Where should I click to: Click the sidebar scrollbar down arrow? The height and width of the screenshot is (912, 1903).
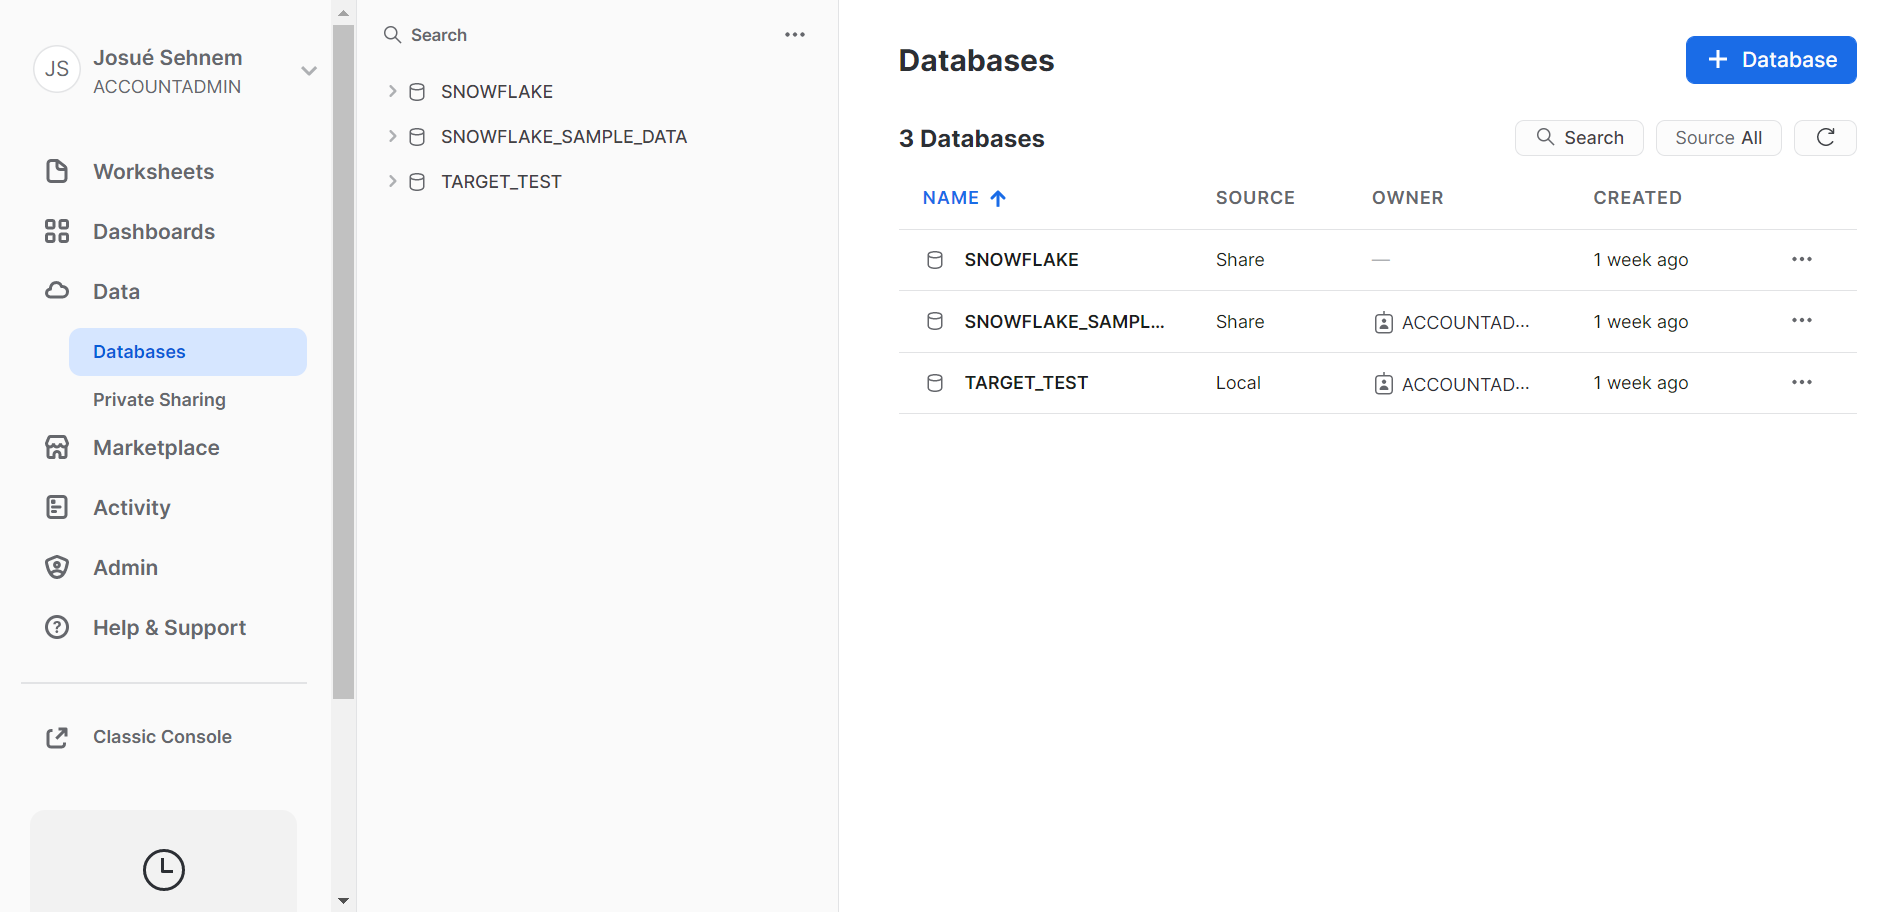tap(344, 901)
